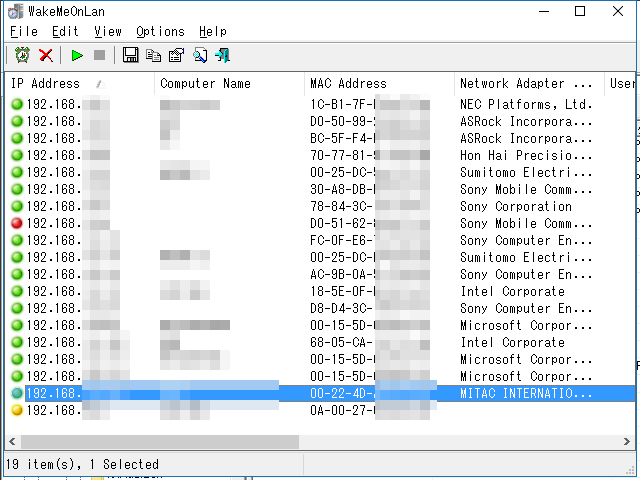Click the partially visible User column header
Screen dimensions: 640x480
620,84
